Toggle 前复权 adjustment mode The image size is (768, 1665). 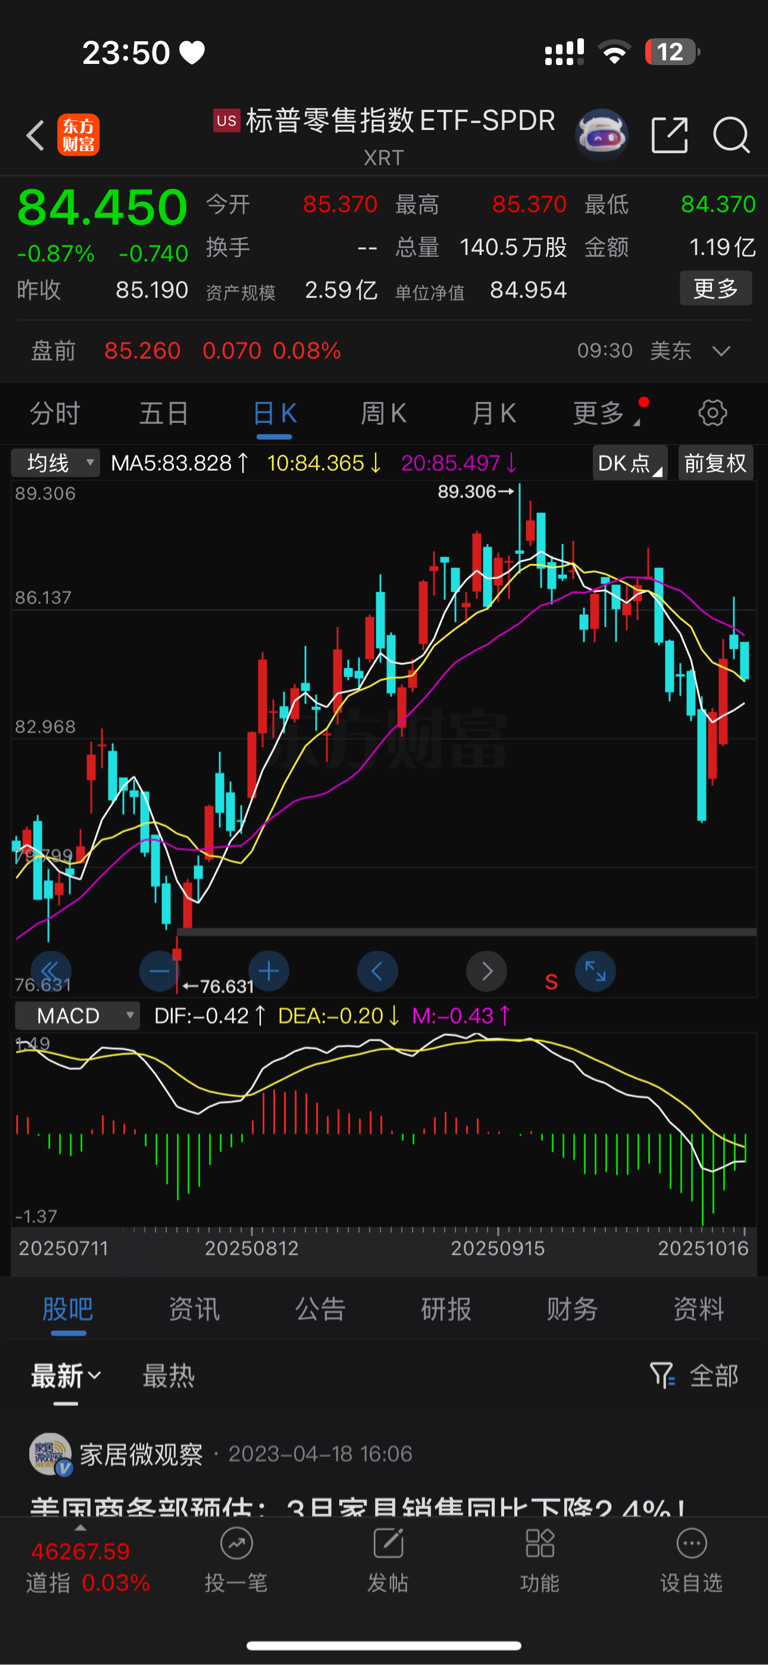(715, 463)
